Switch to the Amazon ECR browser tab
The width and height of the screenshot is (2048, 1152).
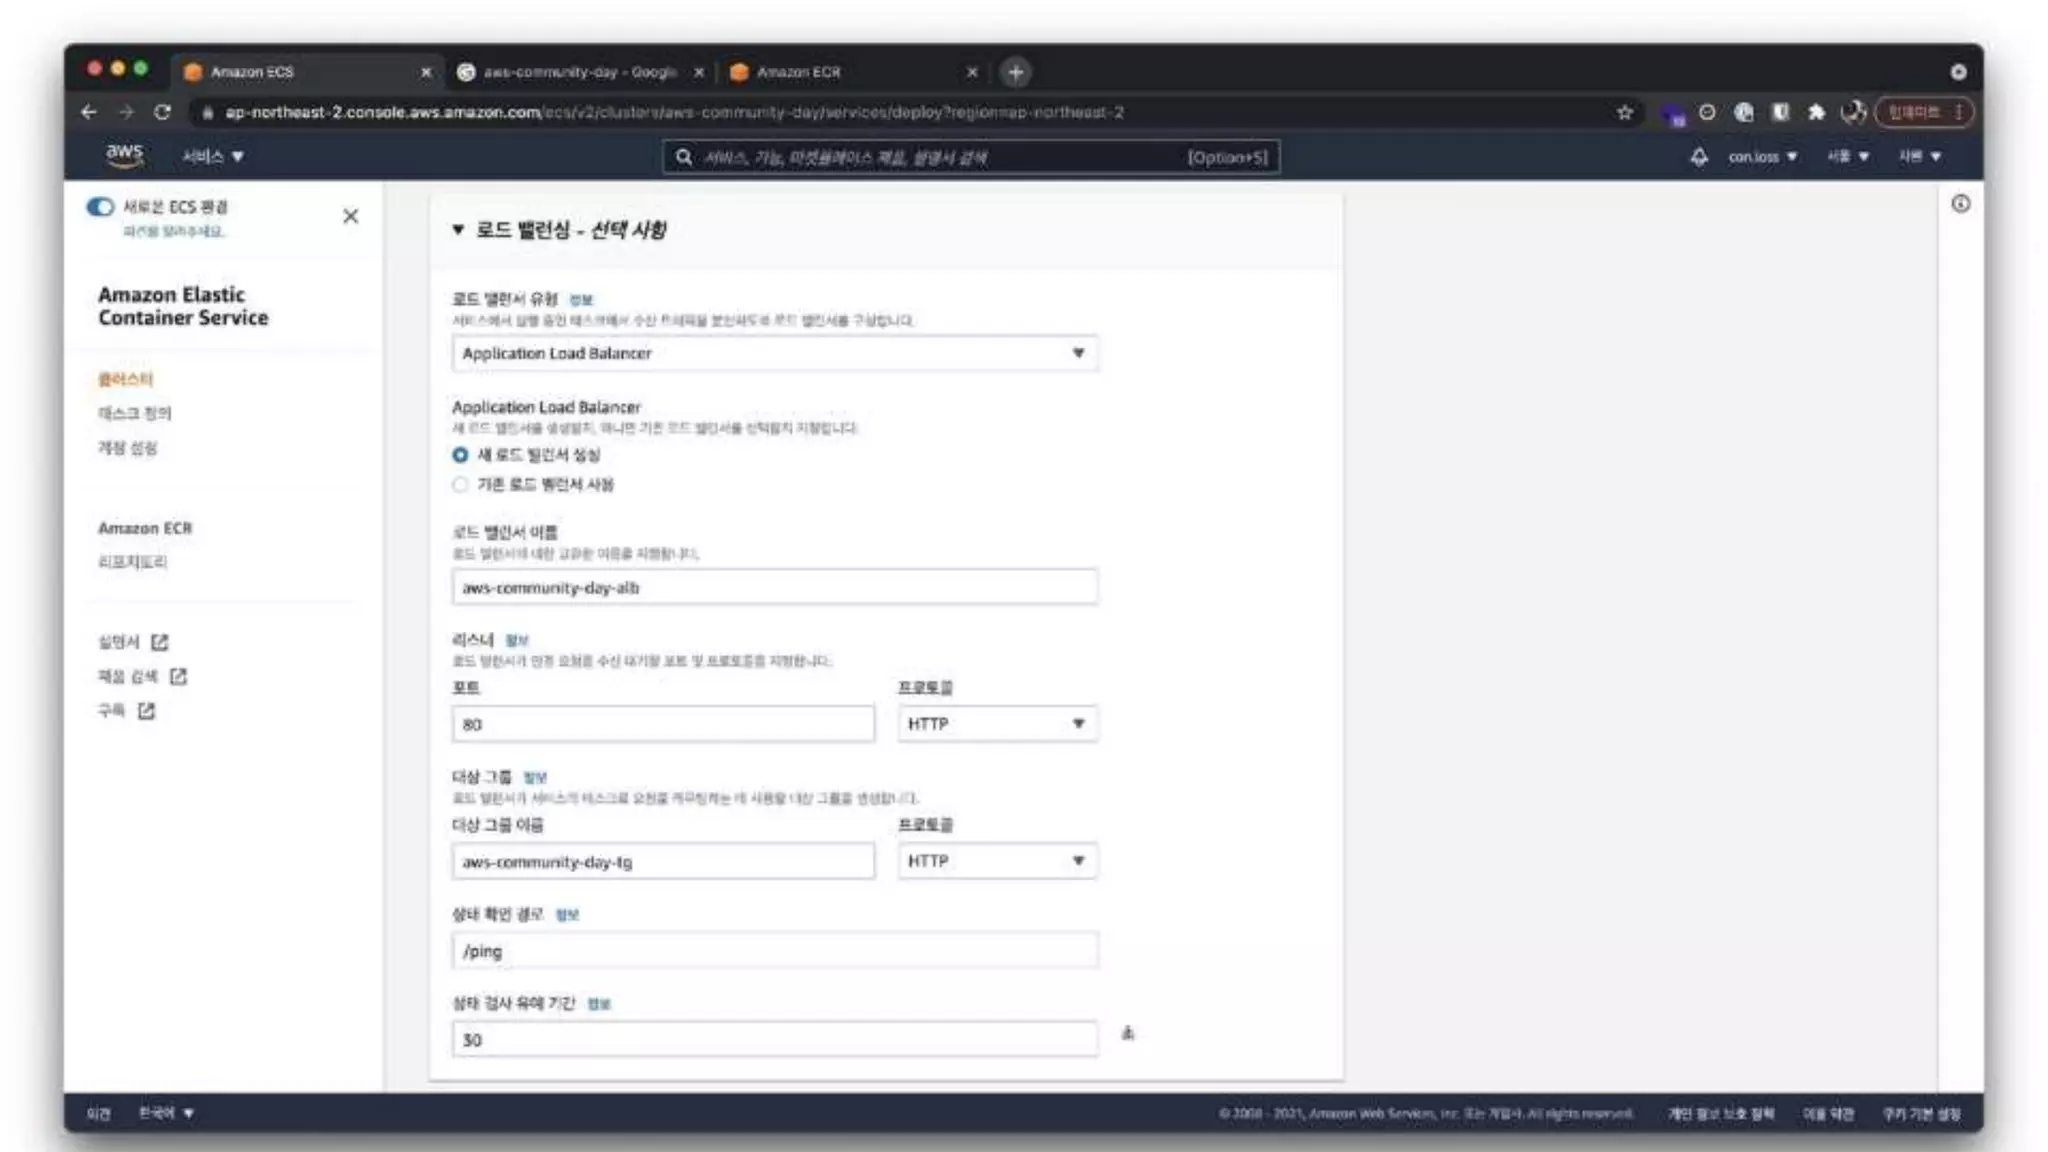[798, 72]
